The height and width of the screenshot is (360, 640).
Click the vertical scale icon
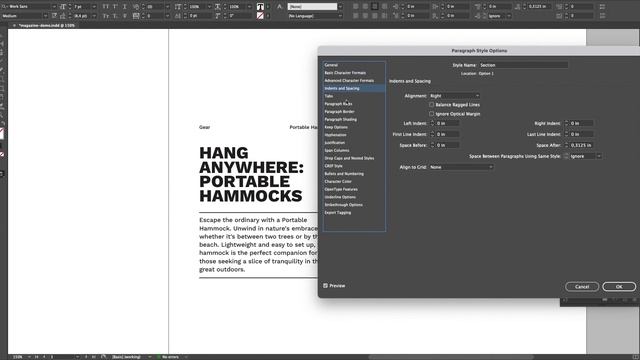pyautogui.click(x=178, y=7)
